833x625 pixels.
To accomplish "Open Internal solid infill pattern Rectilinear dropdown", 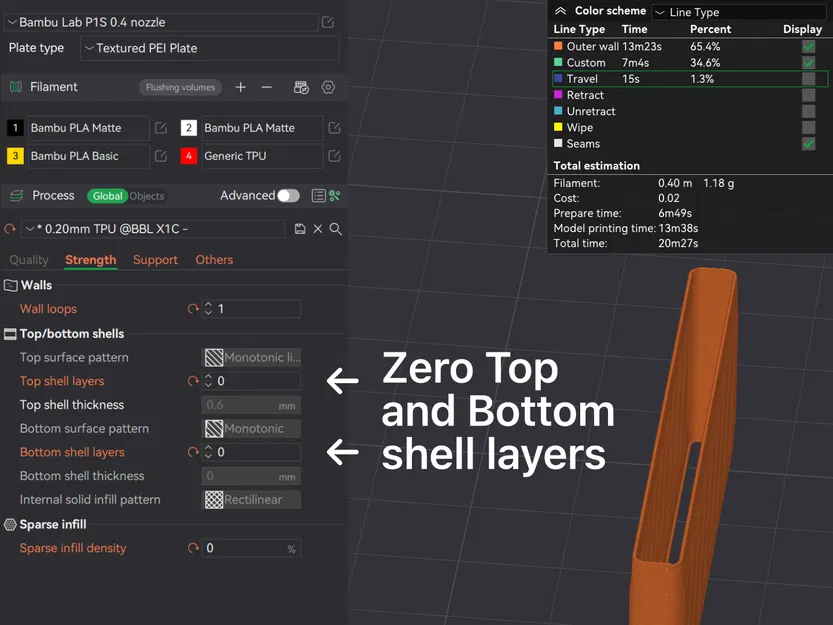I will click(251, 500).
